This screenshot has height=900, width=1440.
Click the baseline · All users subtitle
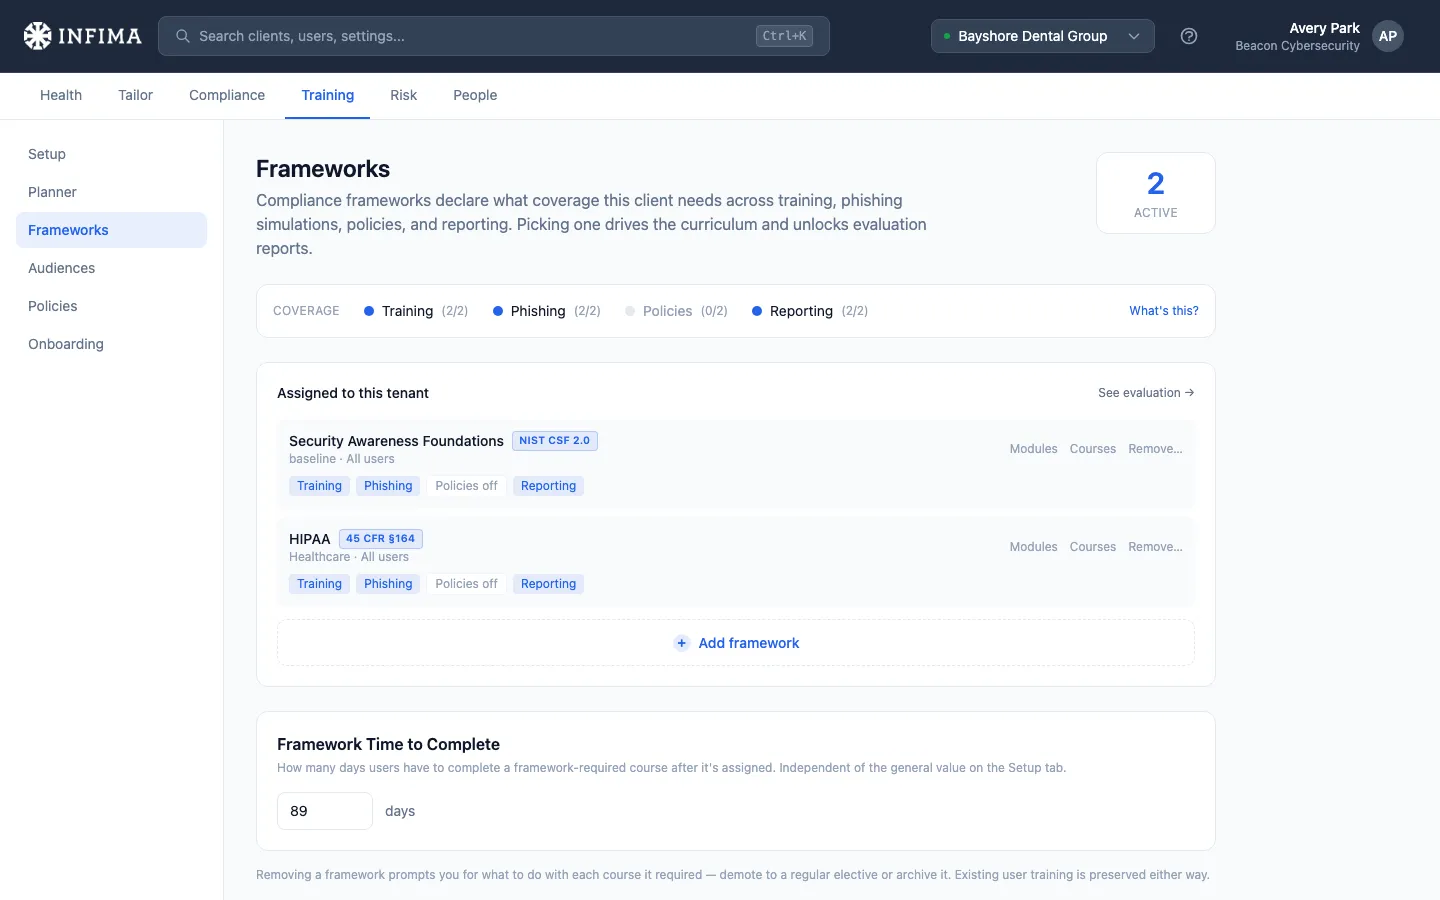pos(342,459)
